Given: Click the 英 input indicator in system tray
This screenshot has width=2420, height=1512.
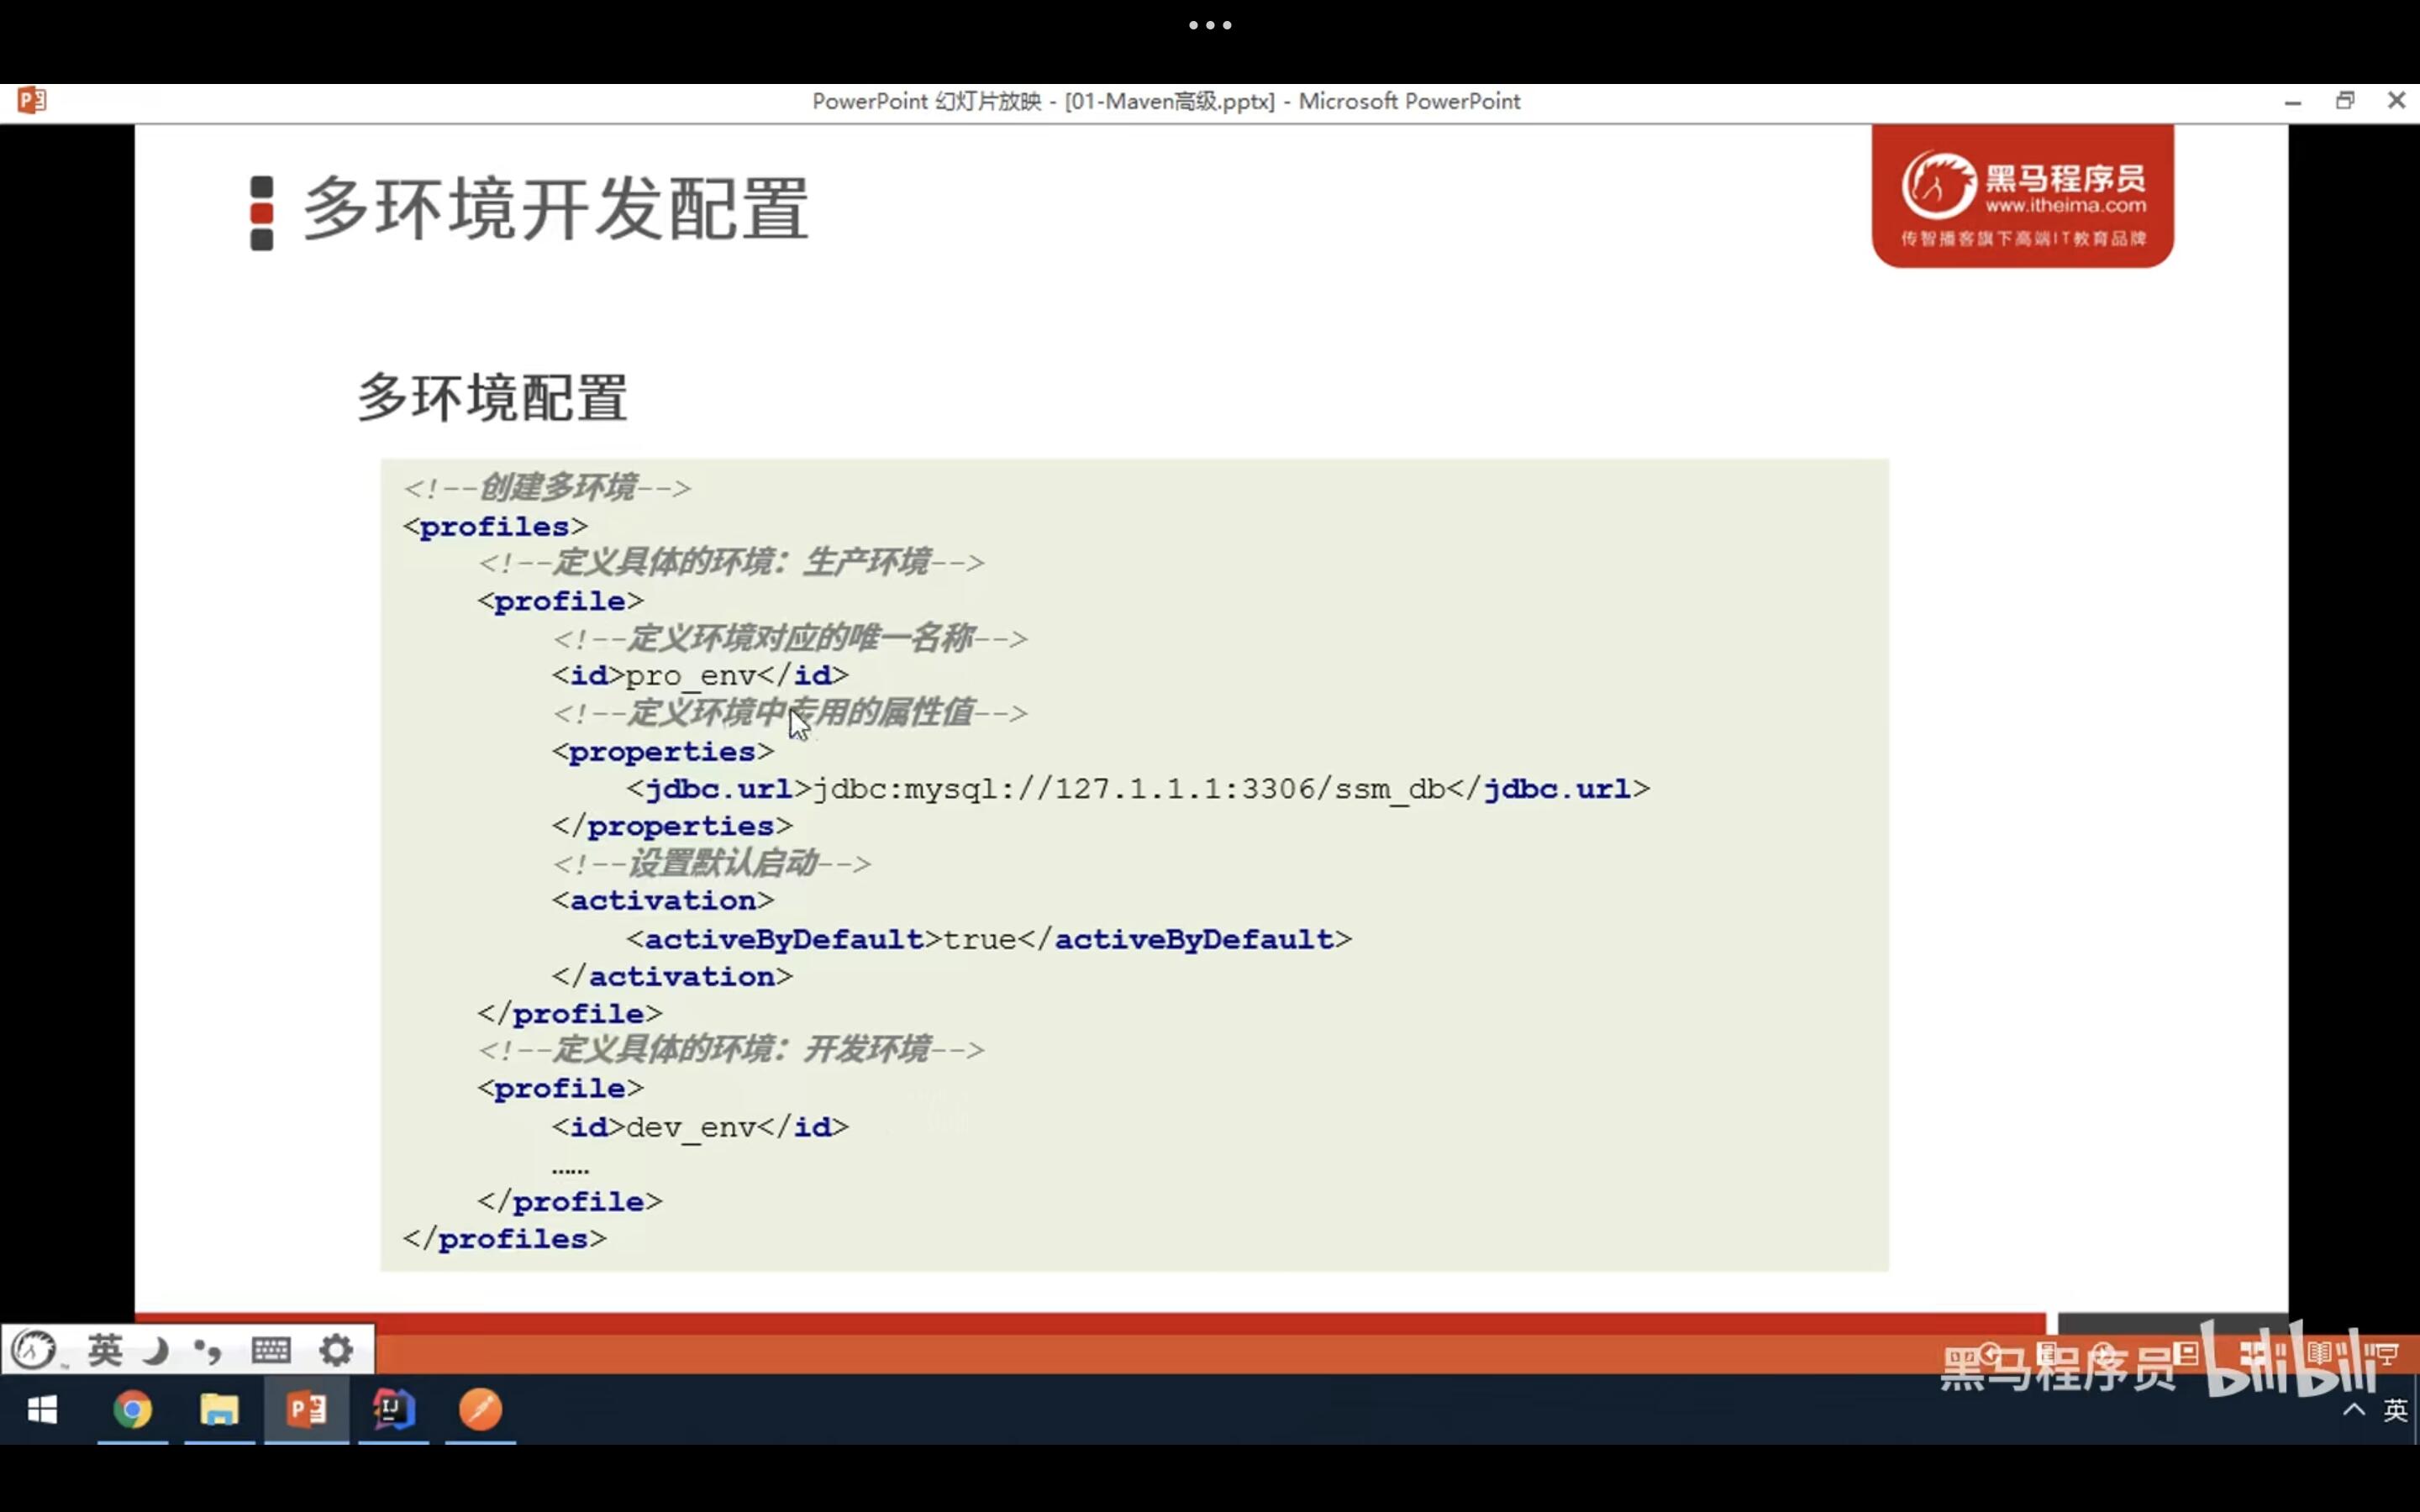Looking at the screenshot, I should point(2395,1410).
